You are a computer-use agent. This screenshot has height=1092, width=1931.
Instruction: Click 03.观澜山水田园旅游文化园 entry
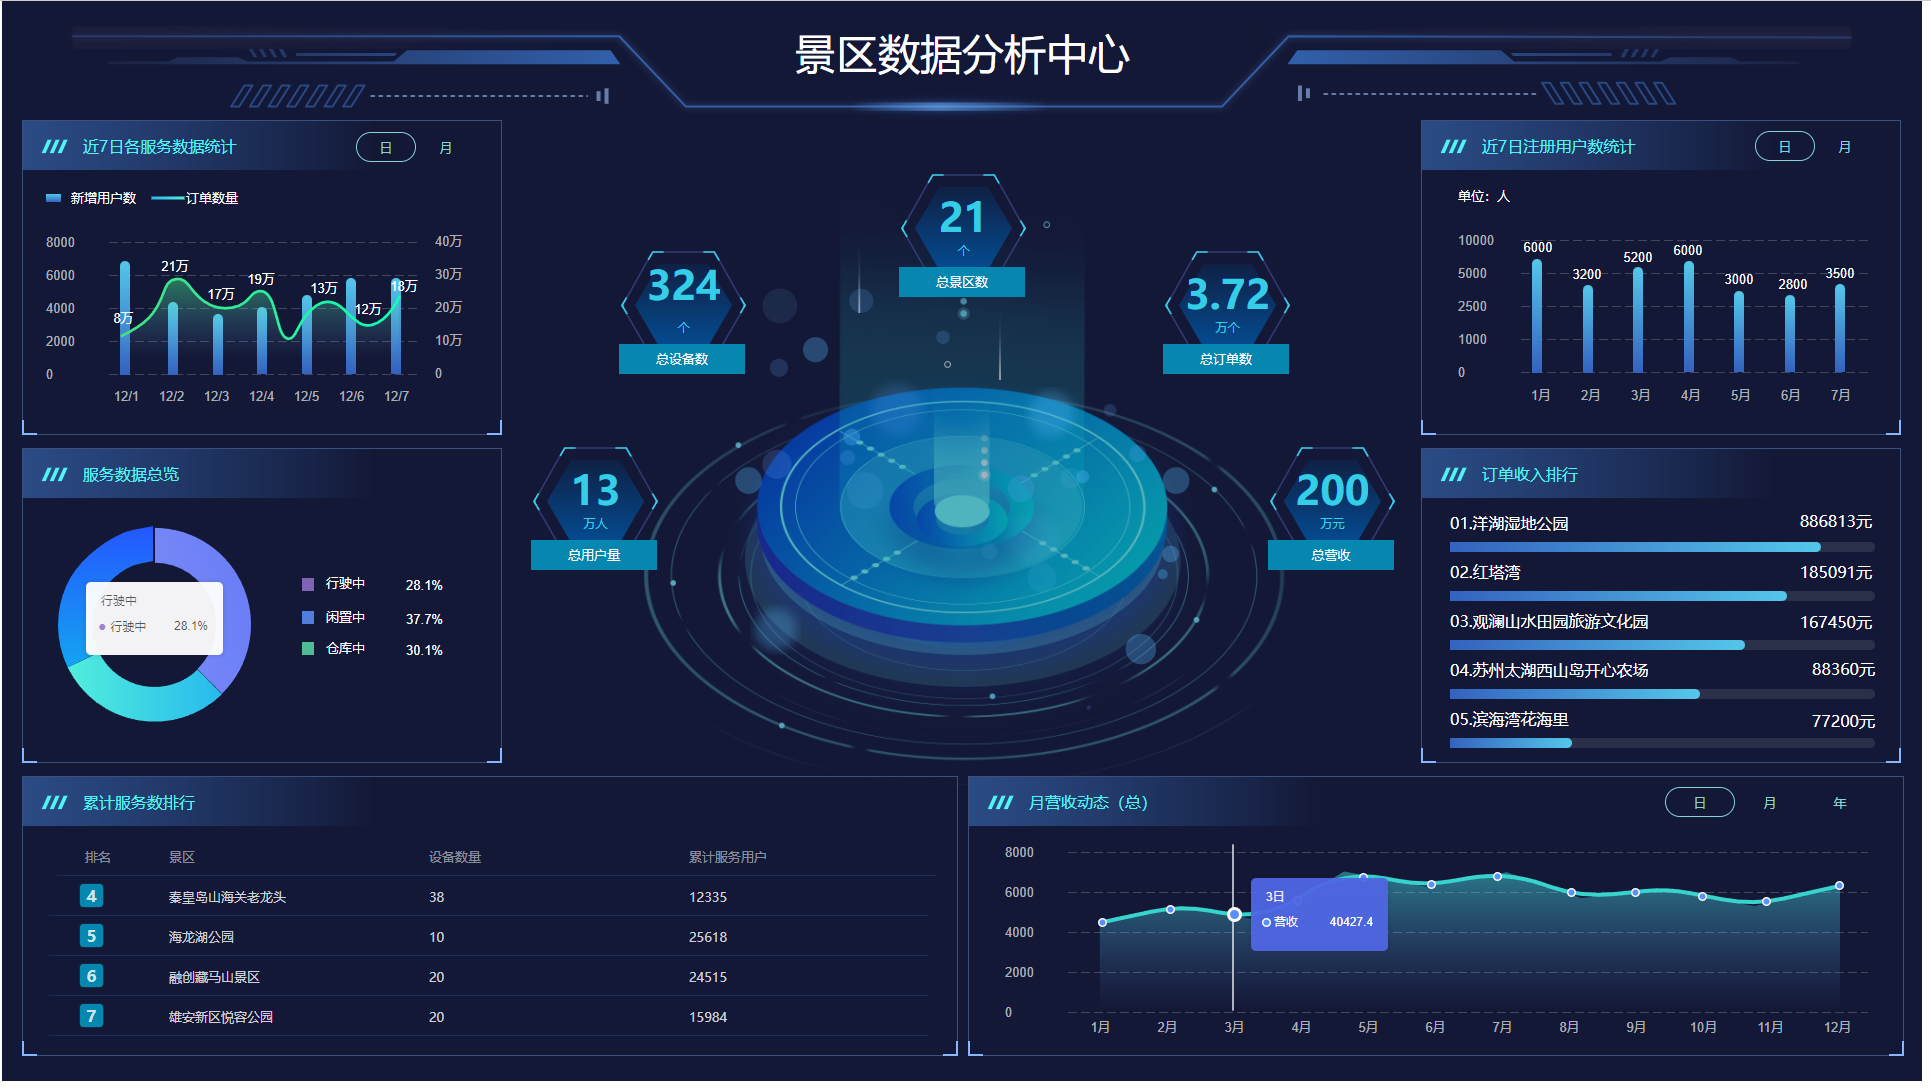pyautogui.click(x=1549, y=622)
